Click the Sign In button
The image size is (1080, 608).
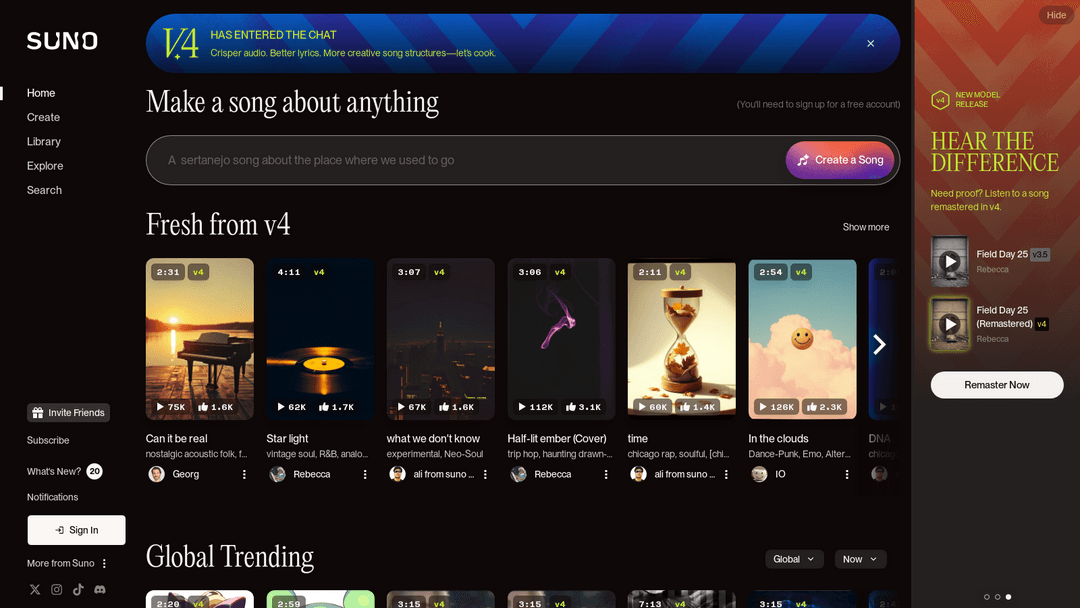pos(76,530)
